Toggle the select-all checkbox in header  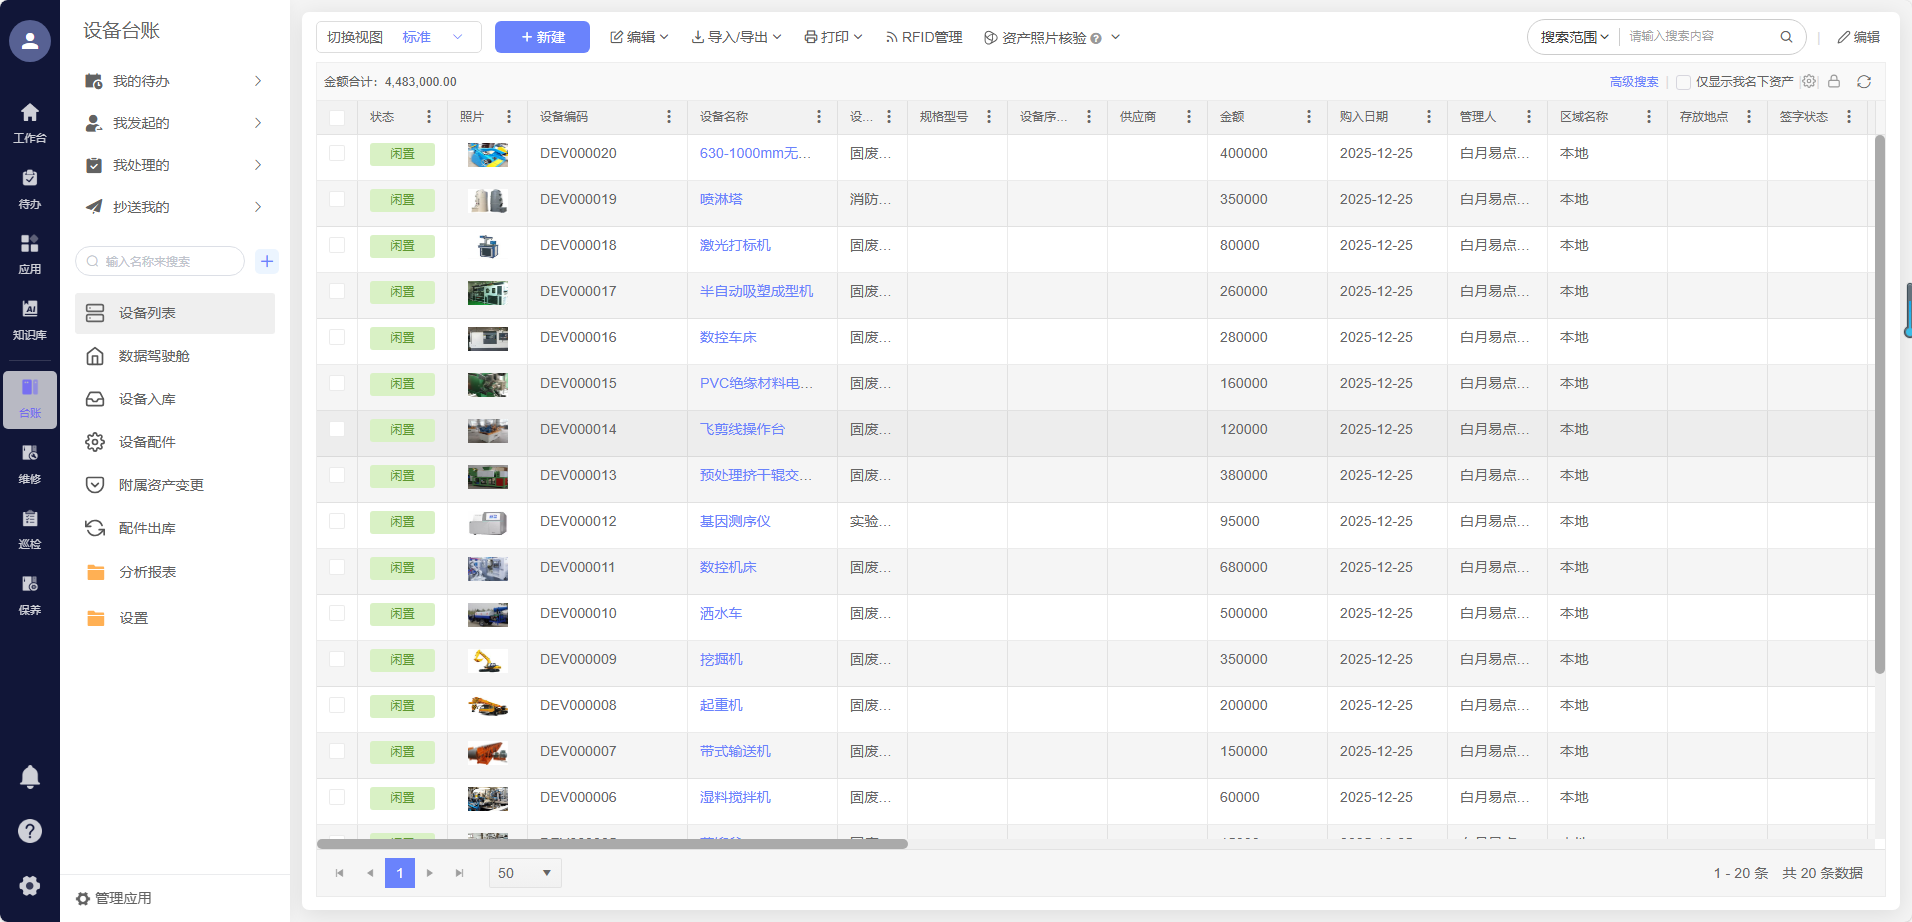[x=337, y=117]
